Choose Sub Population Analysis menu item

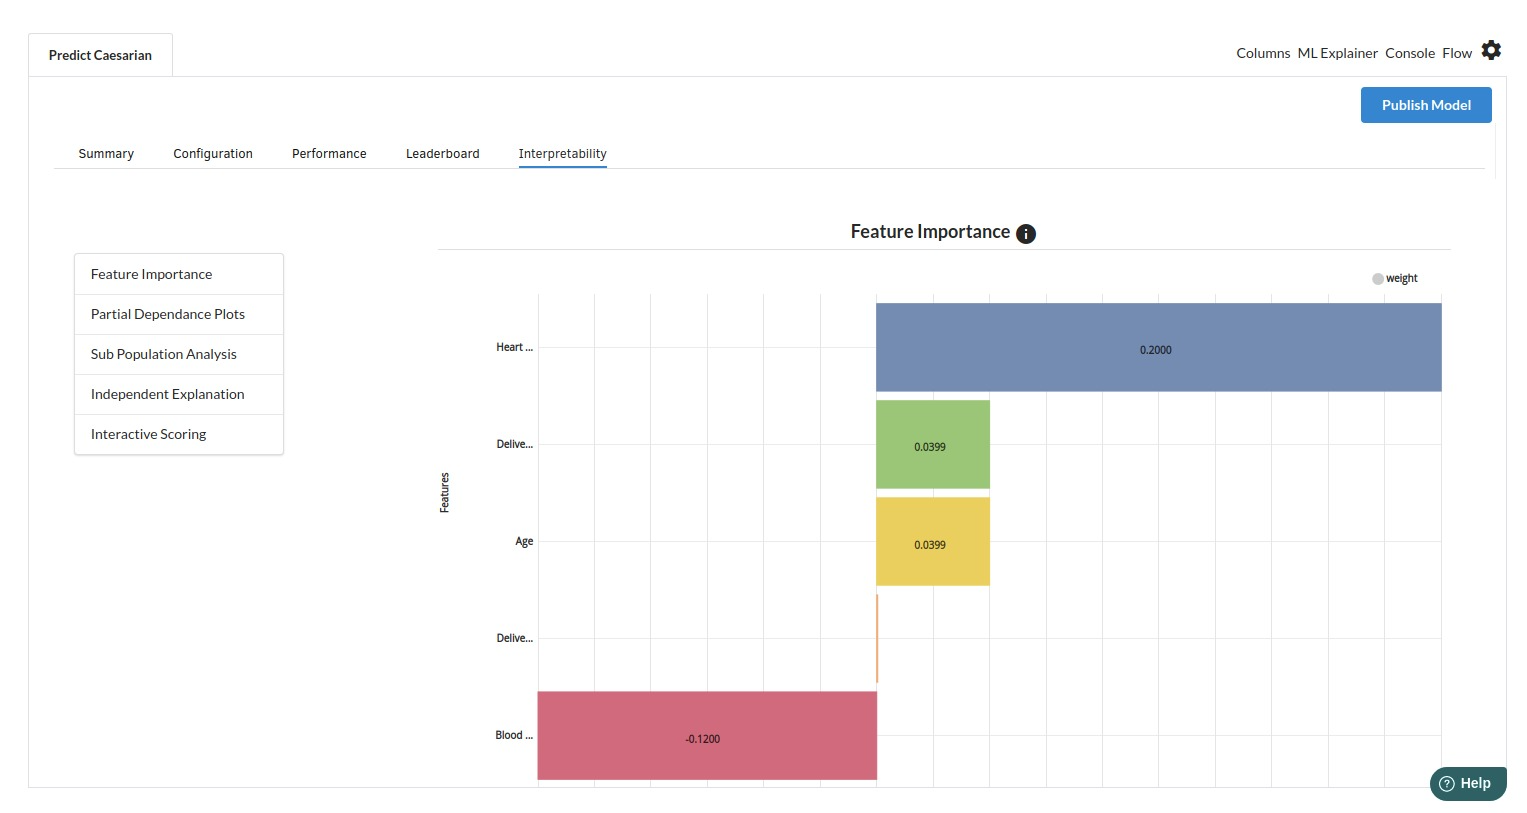point(164,354)
